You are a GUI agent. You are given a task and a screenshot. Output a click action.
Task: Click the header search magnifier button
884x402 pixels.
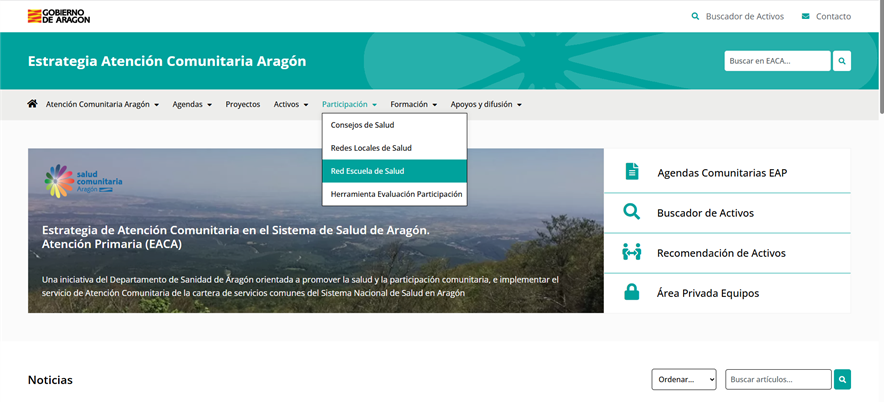click(842, 61)
